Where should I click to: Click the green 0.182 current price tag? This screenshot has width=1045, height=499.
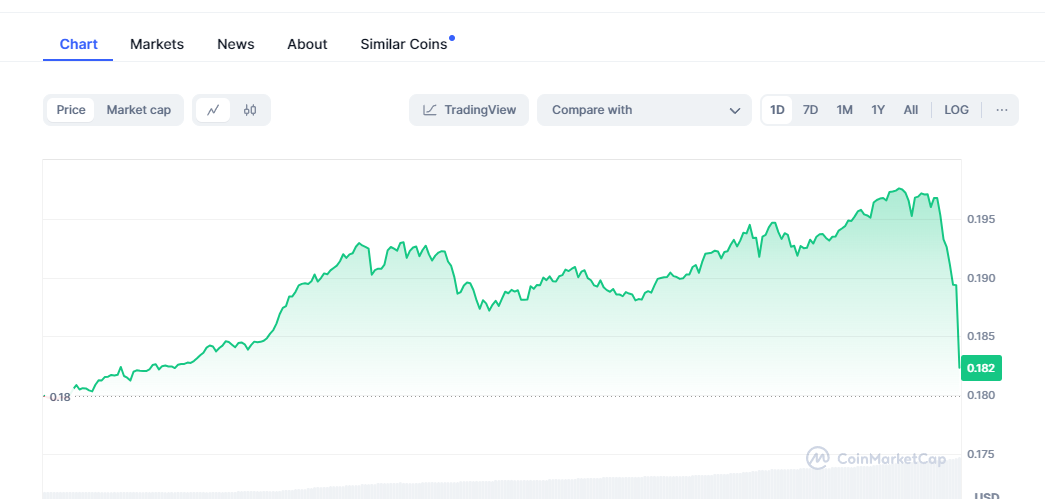(x=981, y=368)
